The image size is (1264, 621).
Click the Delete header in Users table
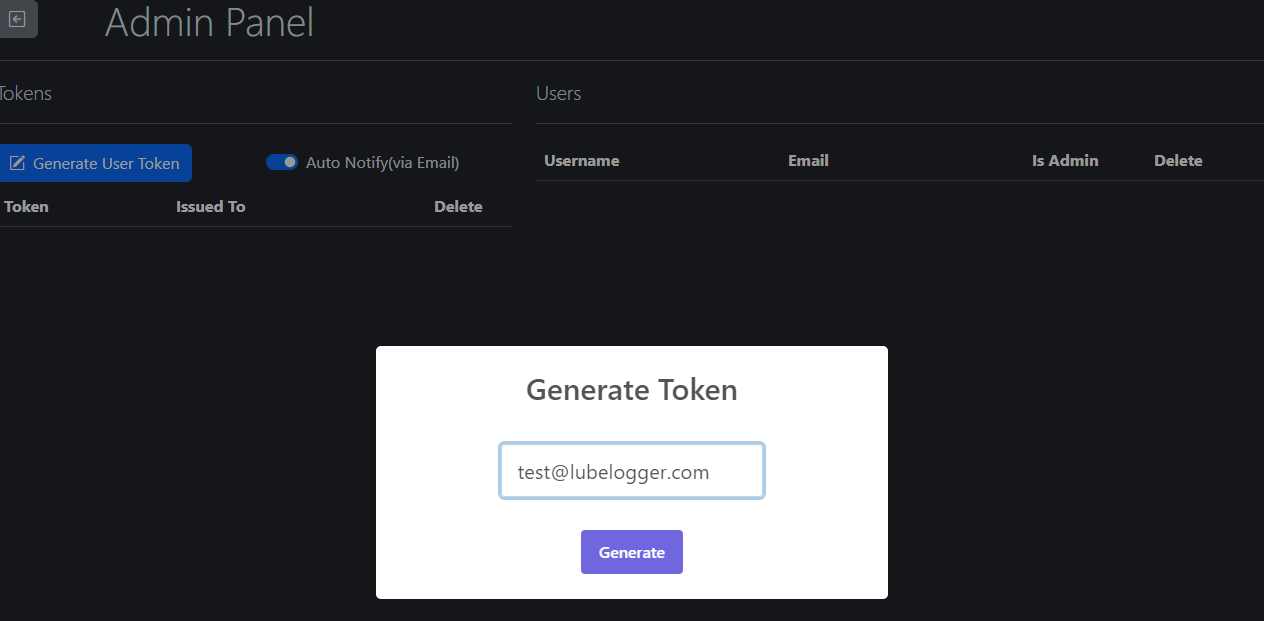click(x=1178, y=161)
